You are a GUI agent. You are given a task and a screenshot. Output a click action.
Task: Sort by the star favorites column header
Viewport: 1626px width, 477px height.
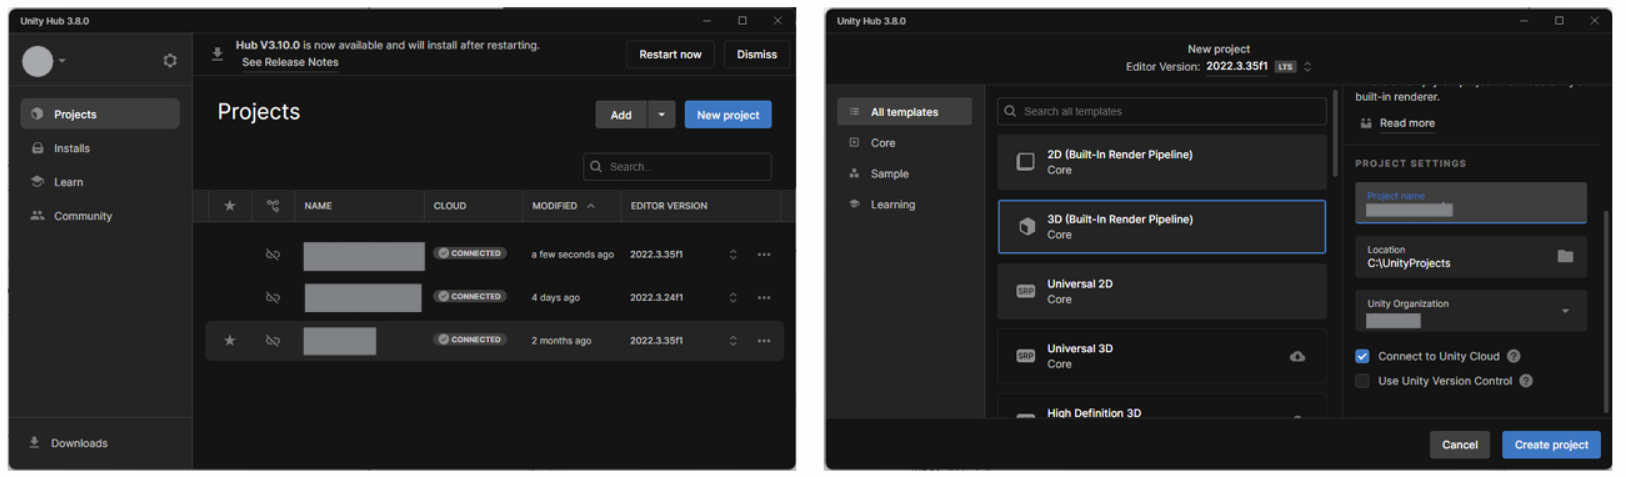click(229, 206)
